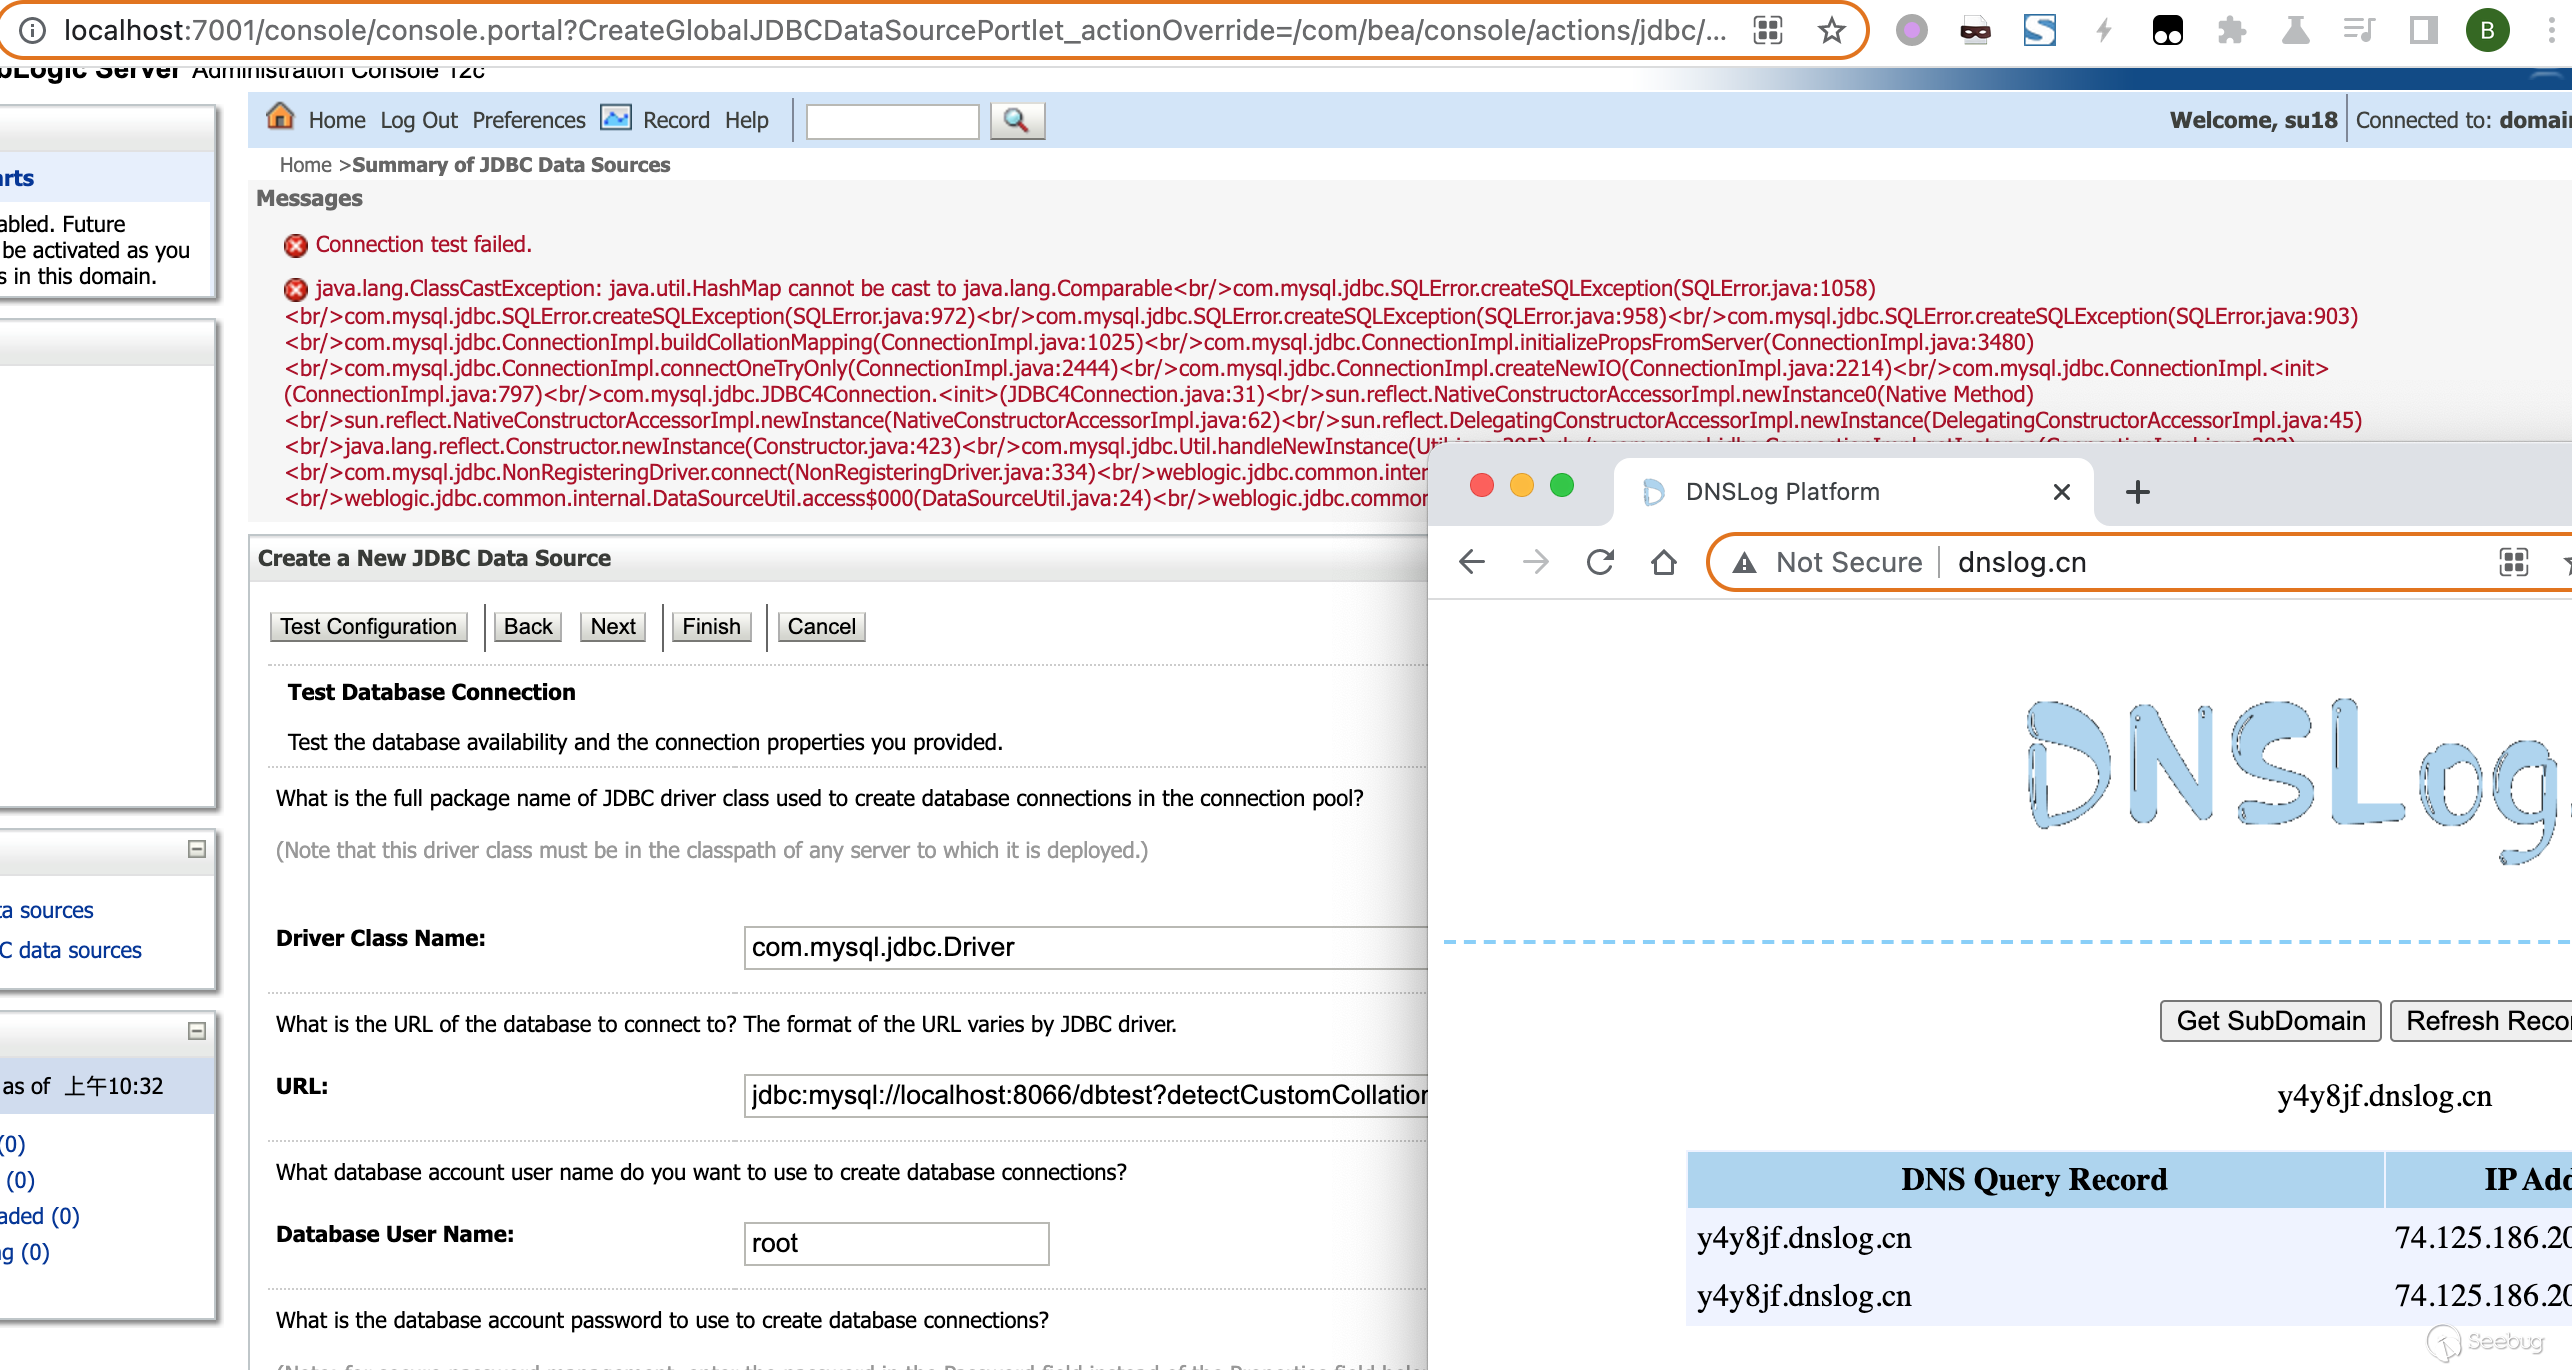This screenshot has width=2572, height=1370.
Task: Open the browser side panel icon
Action: (x=2423, y=31)
